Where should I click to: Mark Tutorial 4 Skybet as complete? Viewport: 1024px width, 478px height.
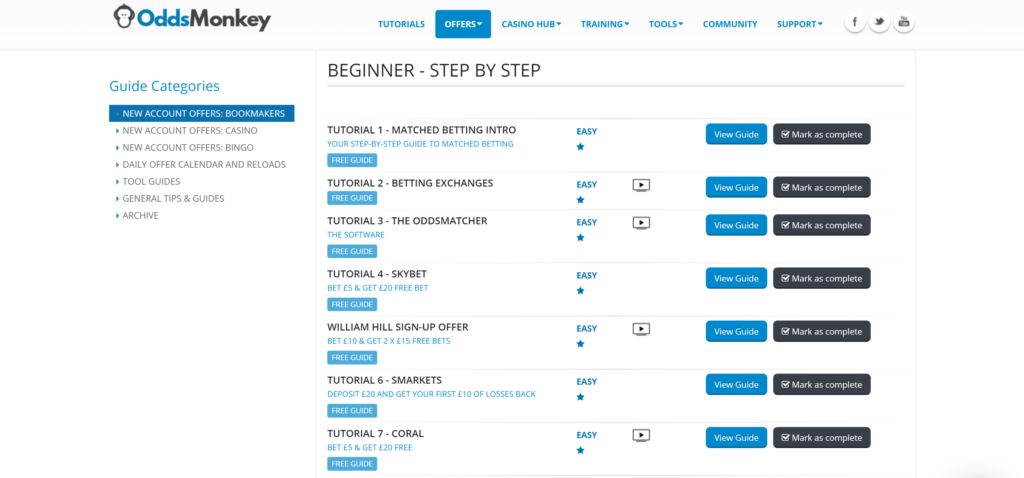pyautogui.click(x=822, y=278)
